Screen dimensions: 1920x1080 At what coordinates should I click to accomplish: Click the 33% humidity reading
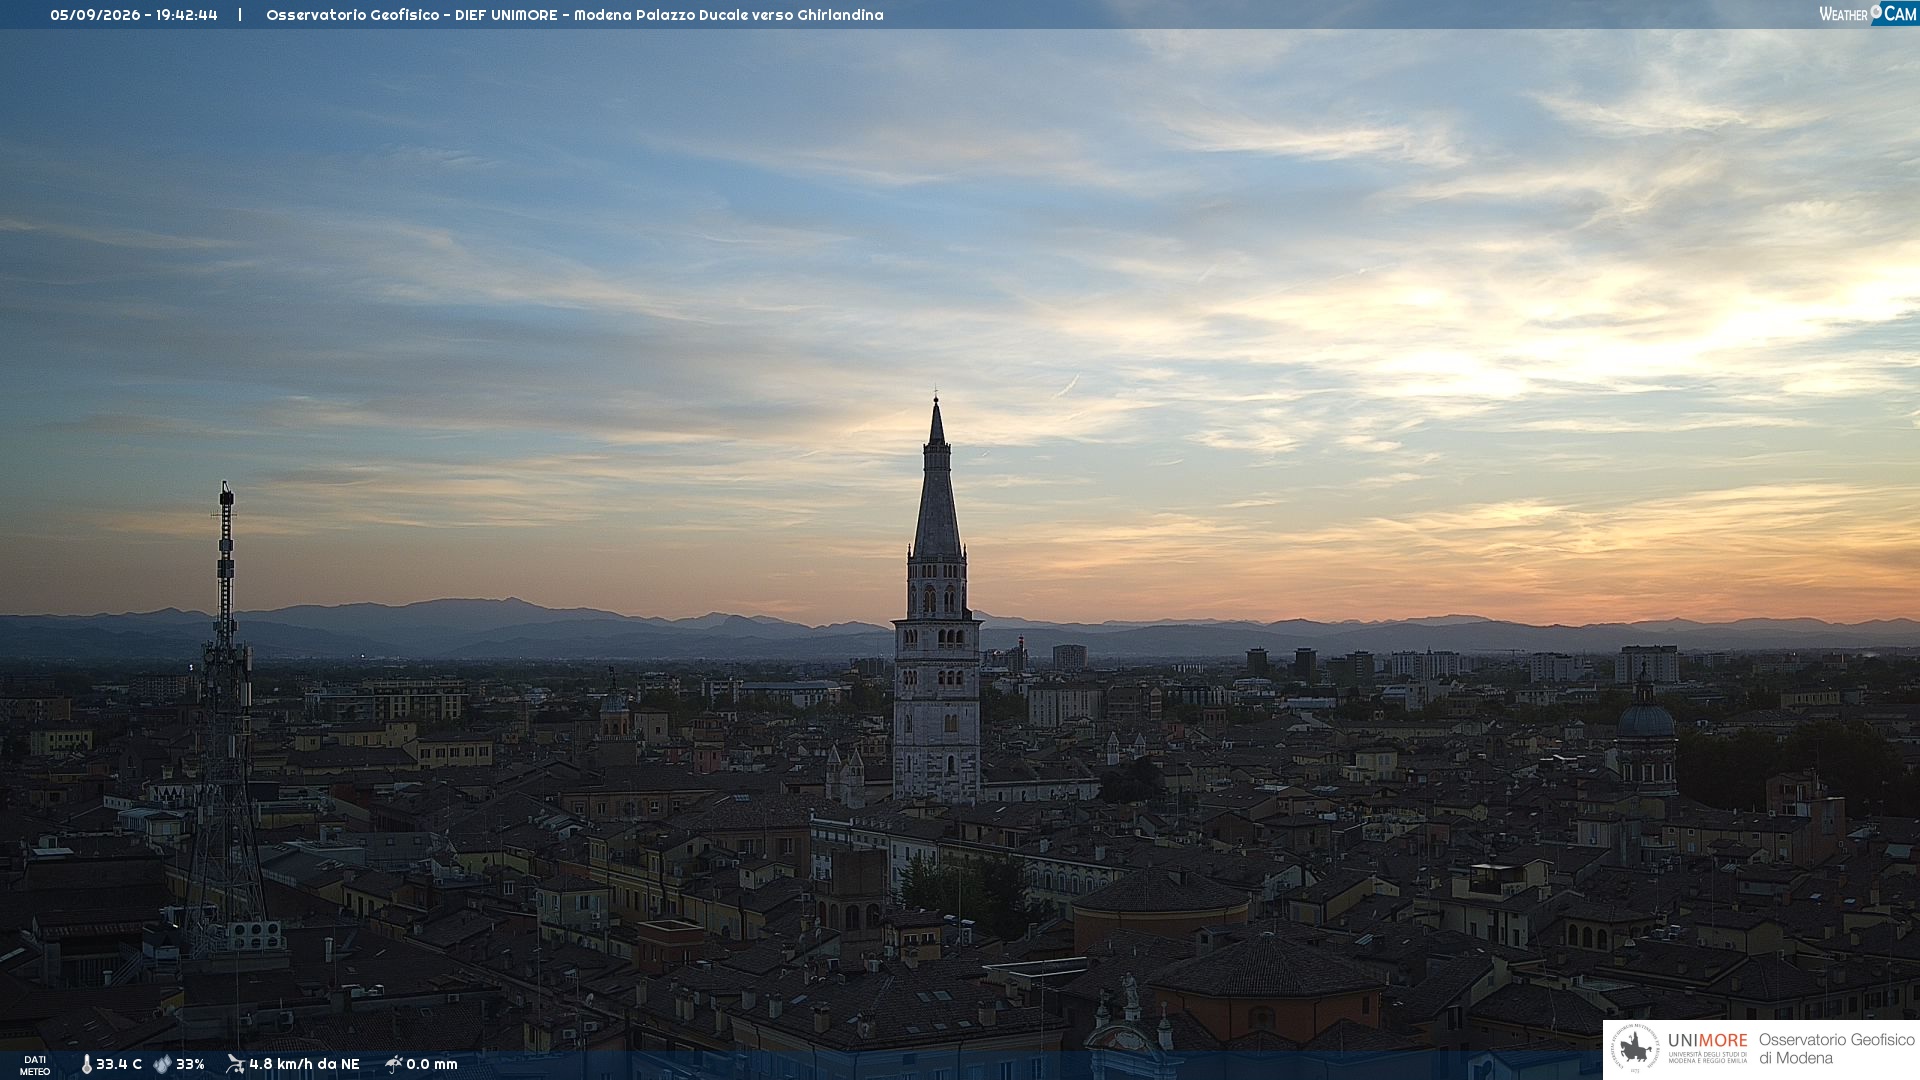[x=190, y=1065]
